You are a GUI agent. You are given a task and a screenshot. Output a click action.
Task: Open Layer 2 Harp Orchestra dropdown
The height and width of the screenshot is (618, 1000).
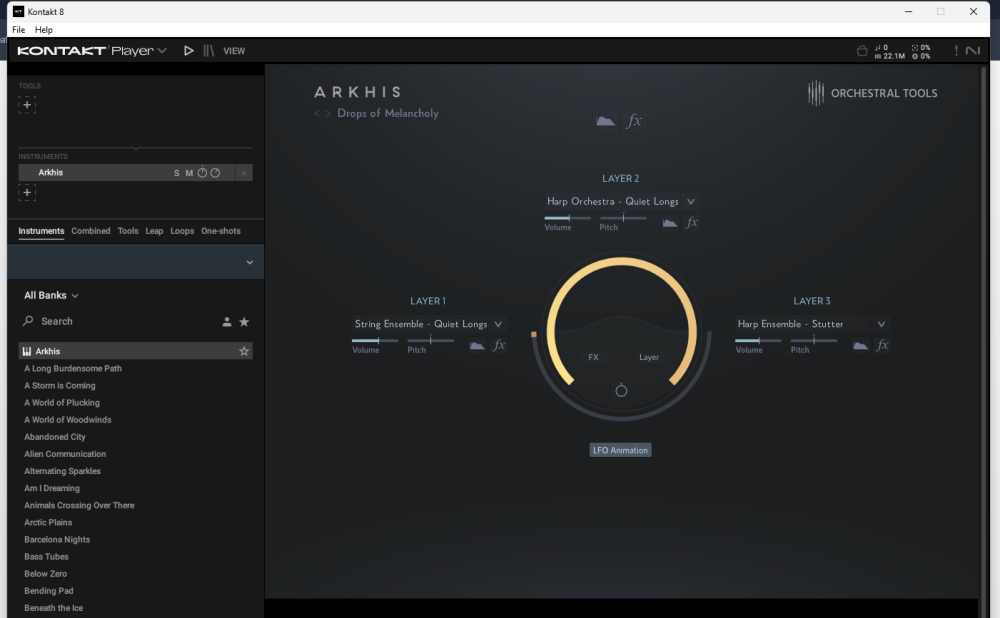pyautogui.click(x=621, y=202)
